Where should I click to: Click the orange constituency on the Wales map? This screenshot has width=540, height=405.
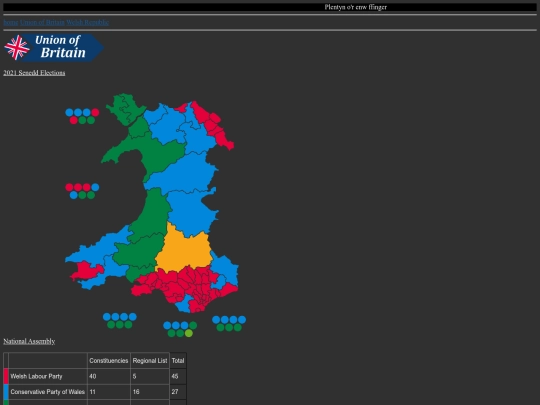184,250
